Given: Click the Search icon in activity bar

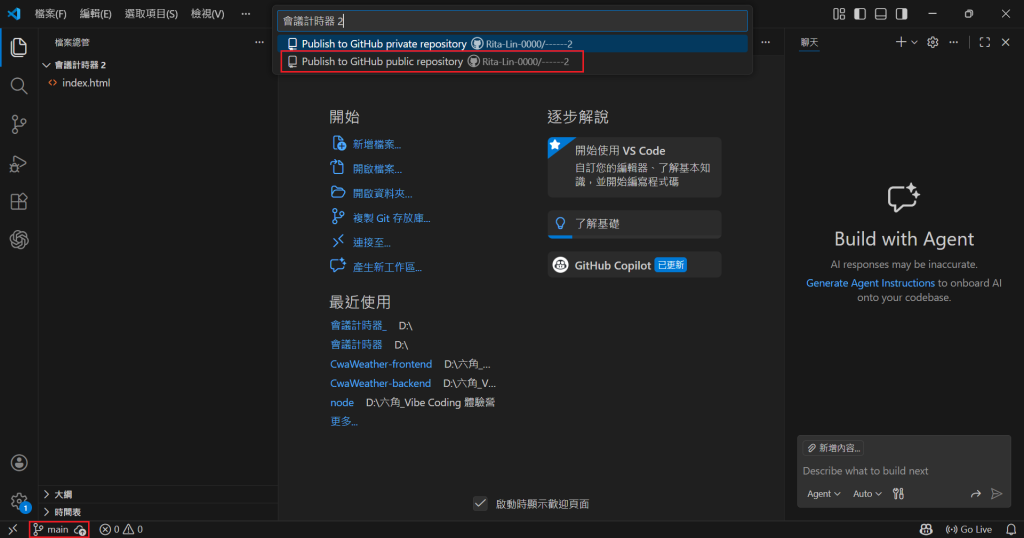Looking at the screenshot, I should point(18,86).
